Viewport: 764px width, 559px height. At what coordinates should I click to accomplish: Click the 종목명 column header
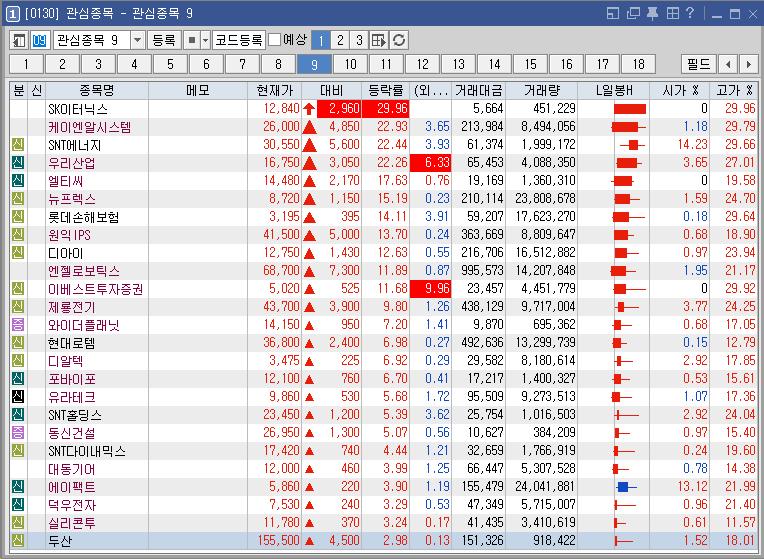click(97, 90)
